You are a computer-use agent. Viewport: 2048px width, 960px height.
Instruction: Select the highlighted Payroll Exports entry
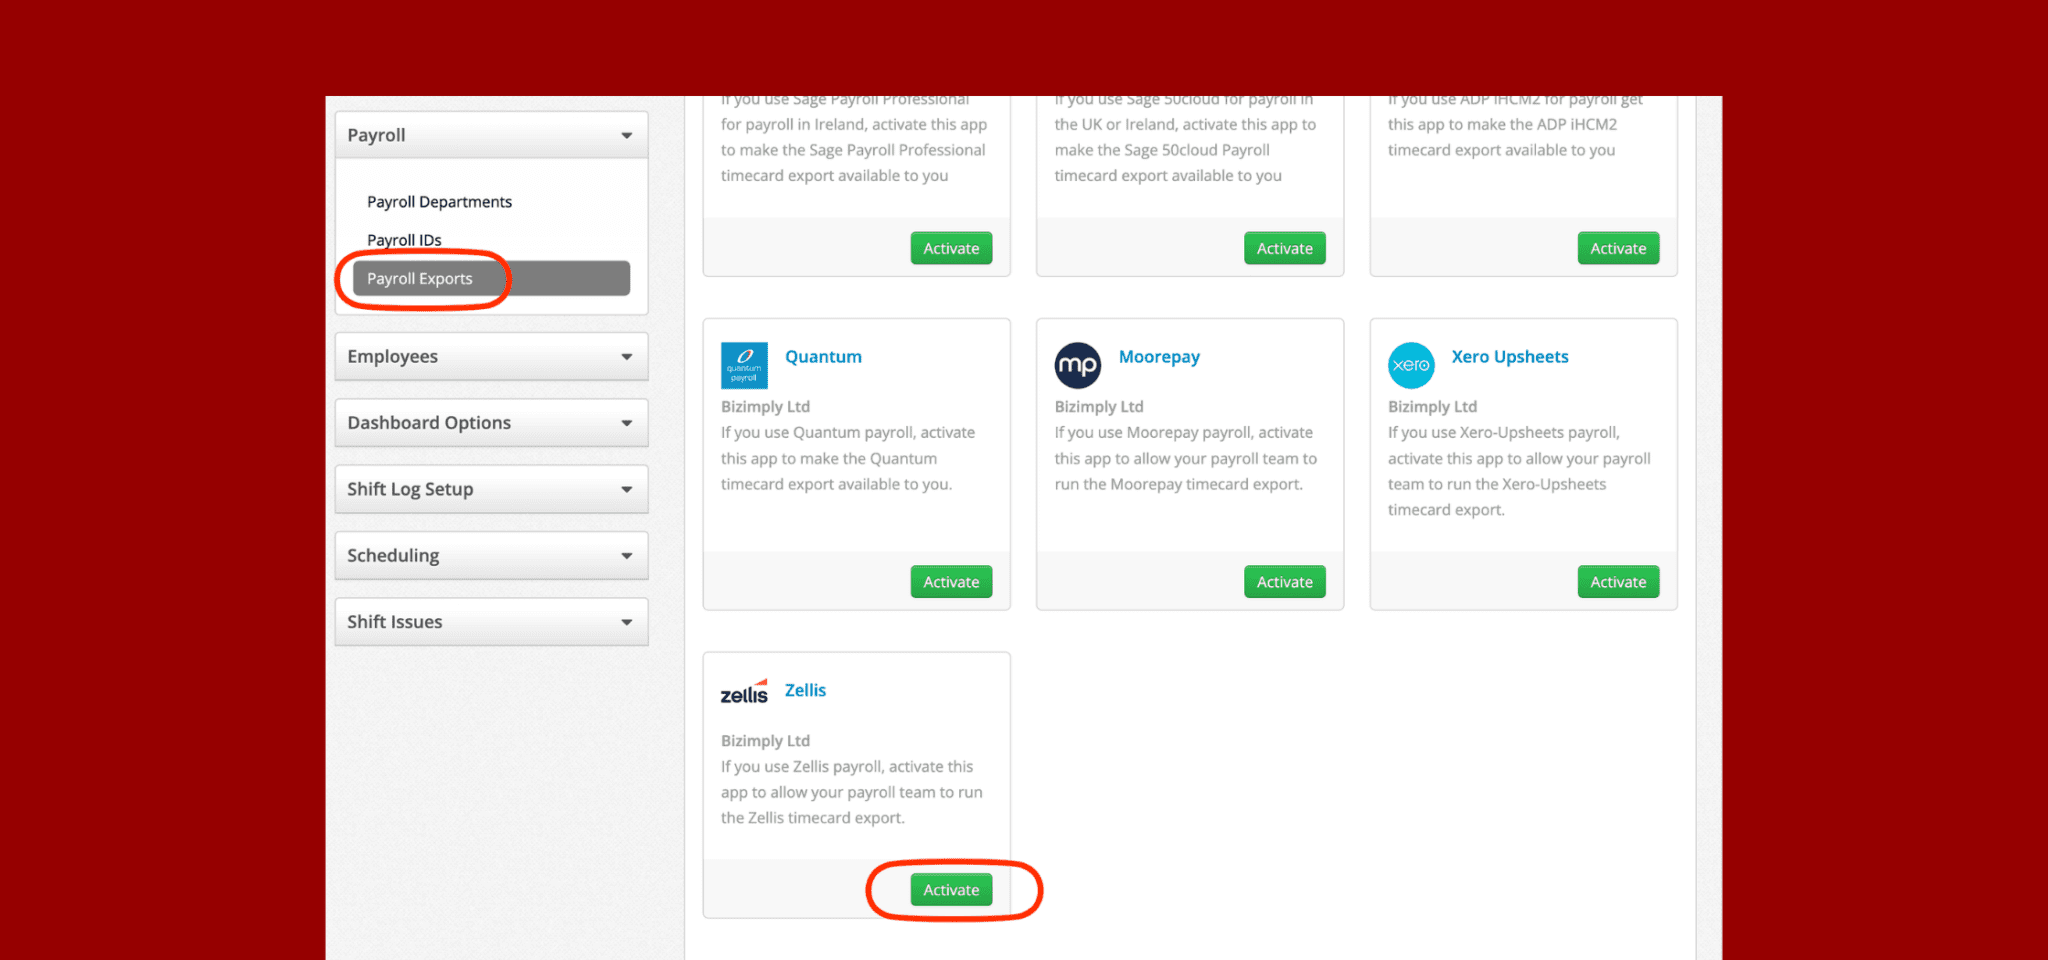point(420,278)
